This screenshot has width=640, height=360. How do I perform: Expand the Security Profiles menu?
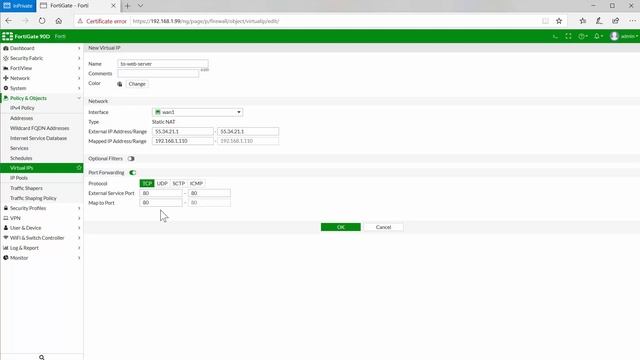(42, 208)
